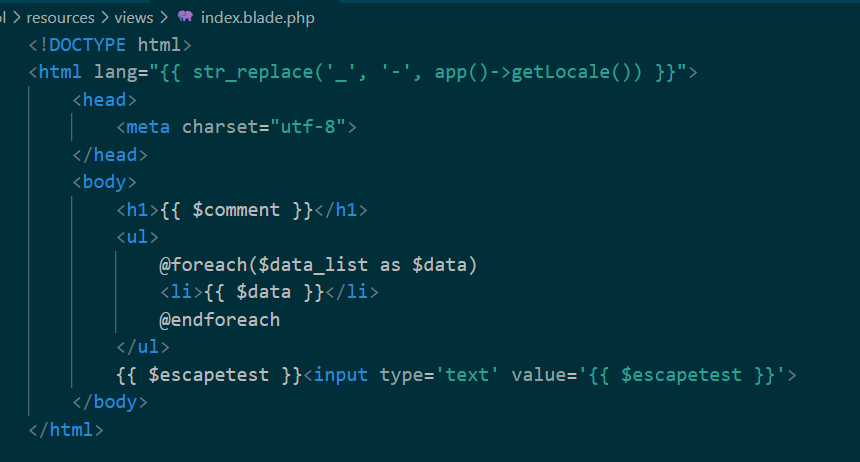Click the $data variable inside li
Viewport: 860px width, 462px height.
263,292
